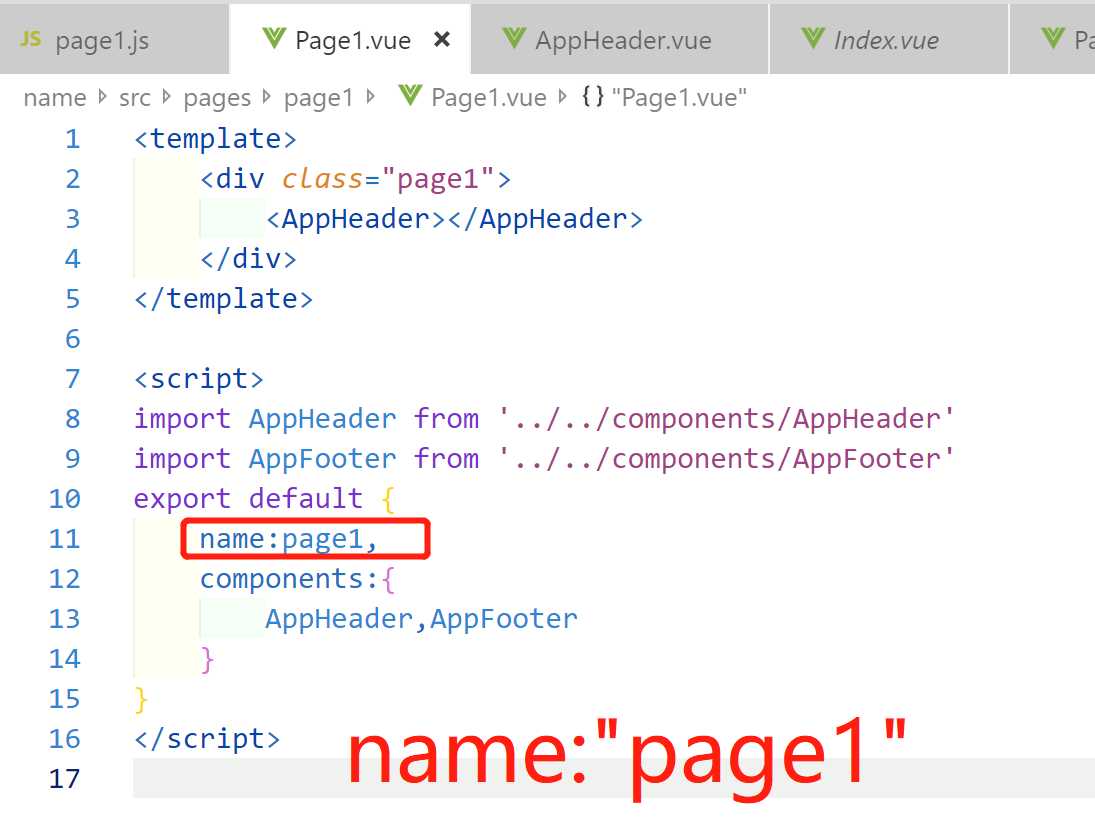Click the Vue icon on the AppHeader.vue tab
This screenshot has width=1095, height=838.
coord(514,38)
